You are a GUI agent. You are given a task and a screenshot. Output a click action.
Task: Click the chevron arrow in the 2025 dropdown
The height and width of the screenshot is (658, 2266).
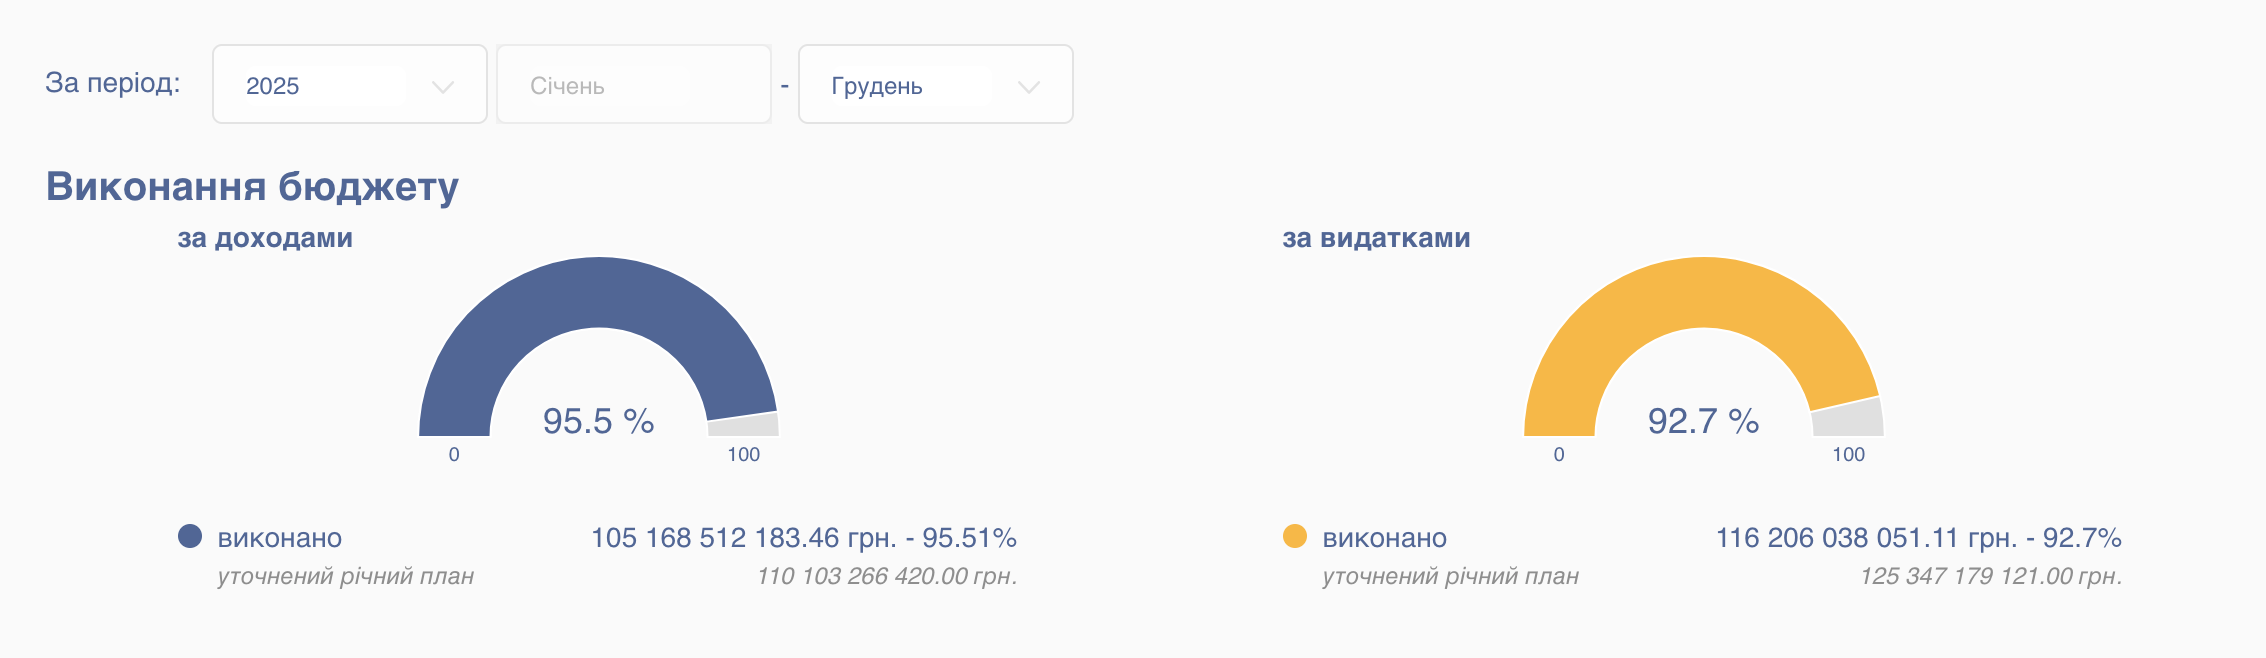(x=442, y=87)
